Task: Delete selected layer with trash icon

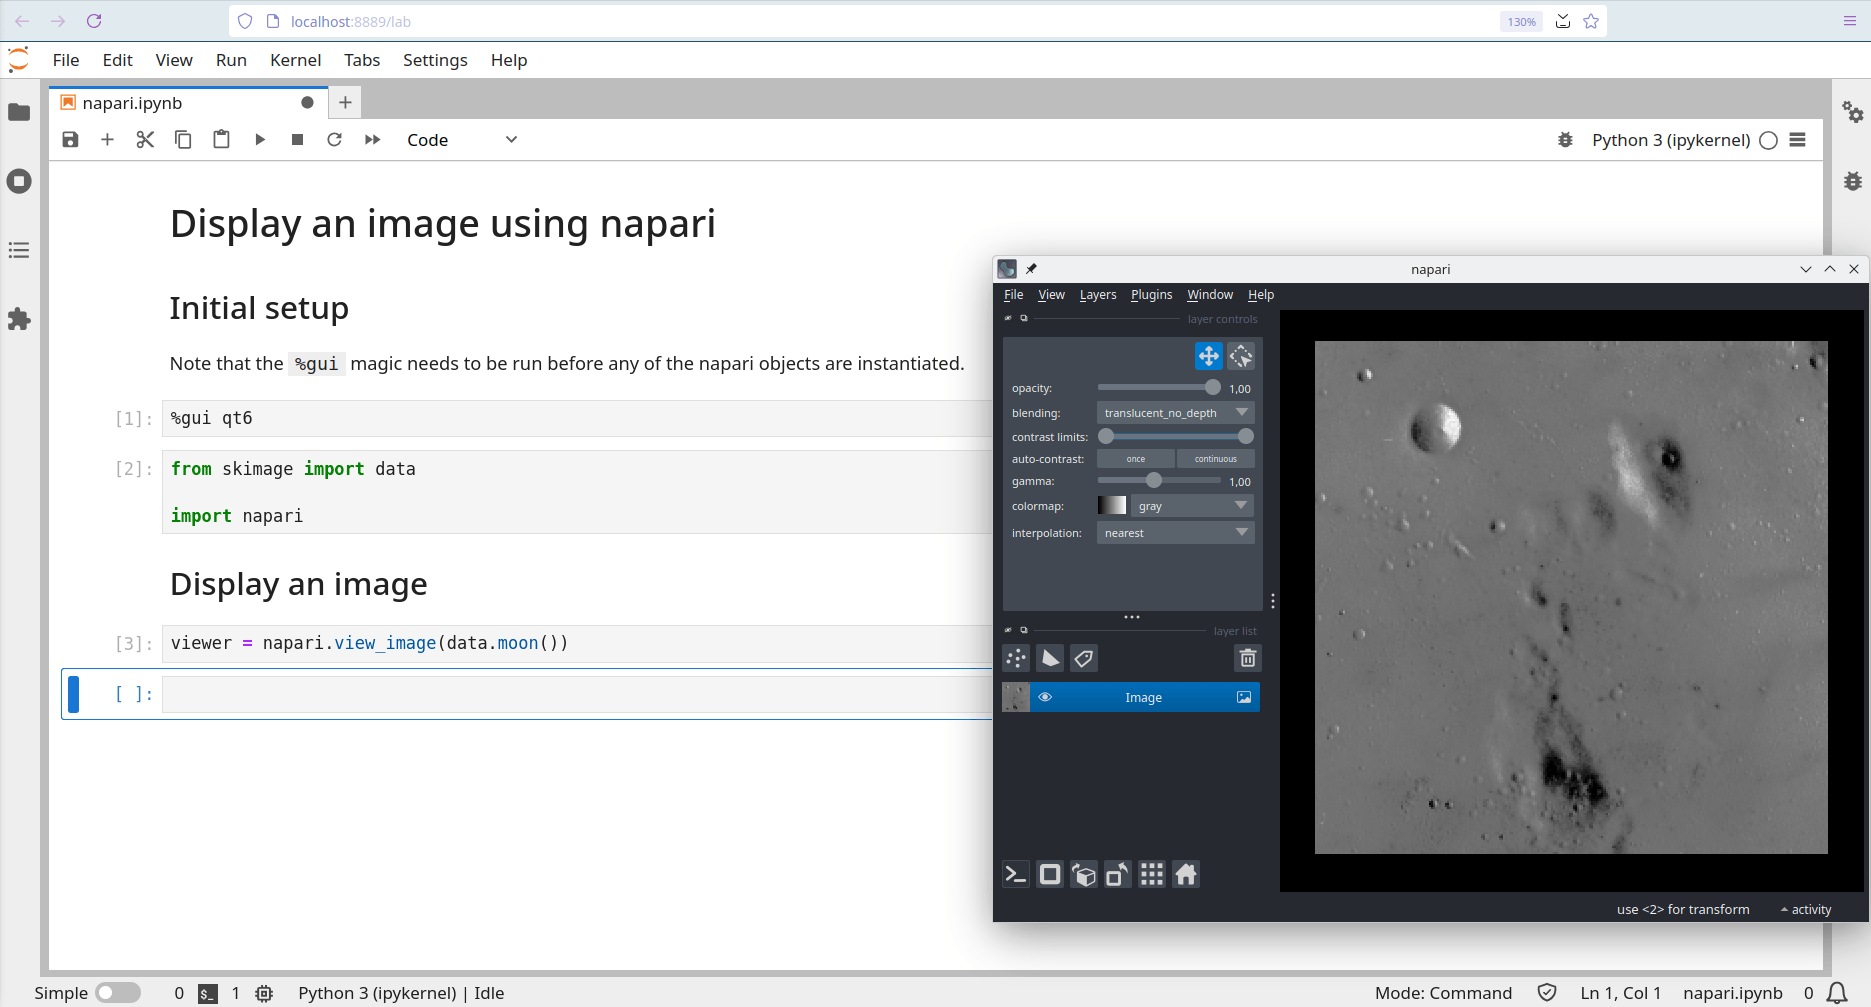Action: coord(1247,658)
